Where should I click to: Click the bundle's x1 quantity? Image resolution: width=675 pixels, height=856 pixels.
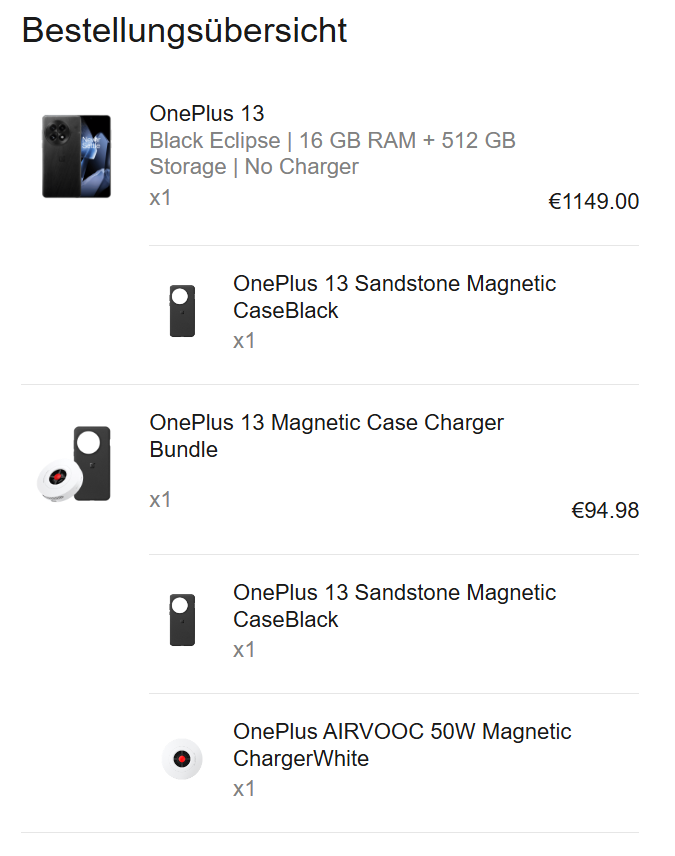click(160, 499)
